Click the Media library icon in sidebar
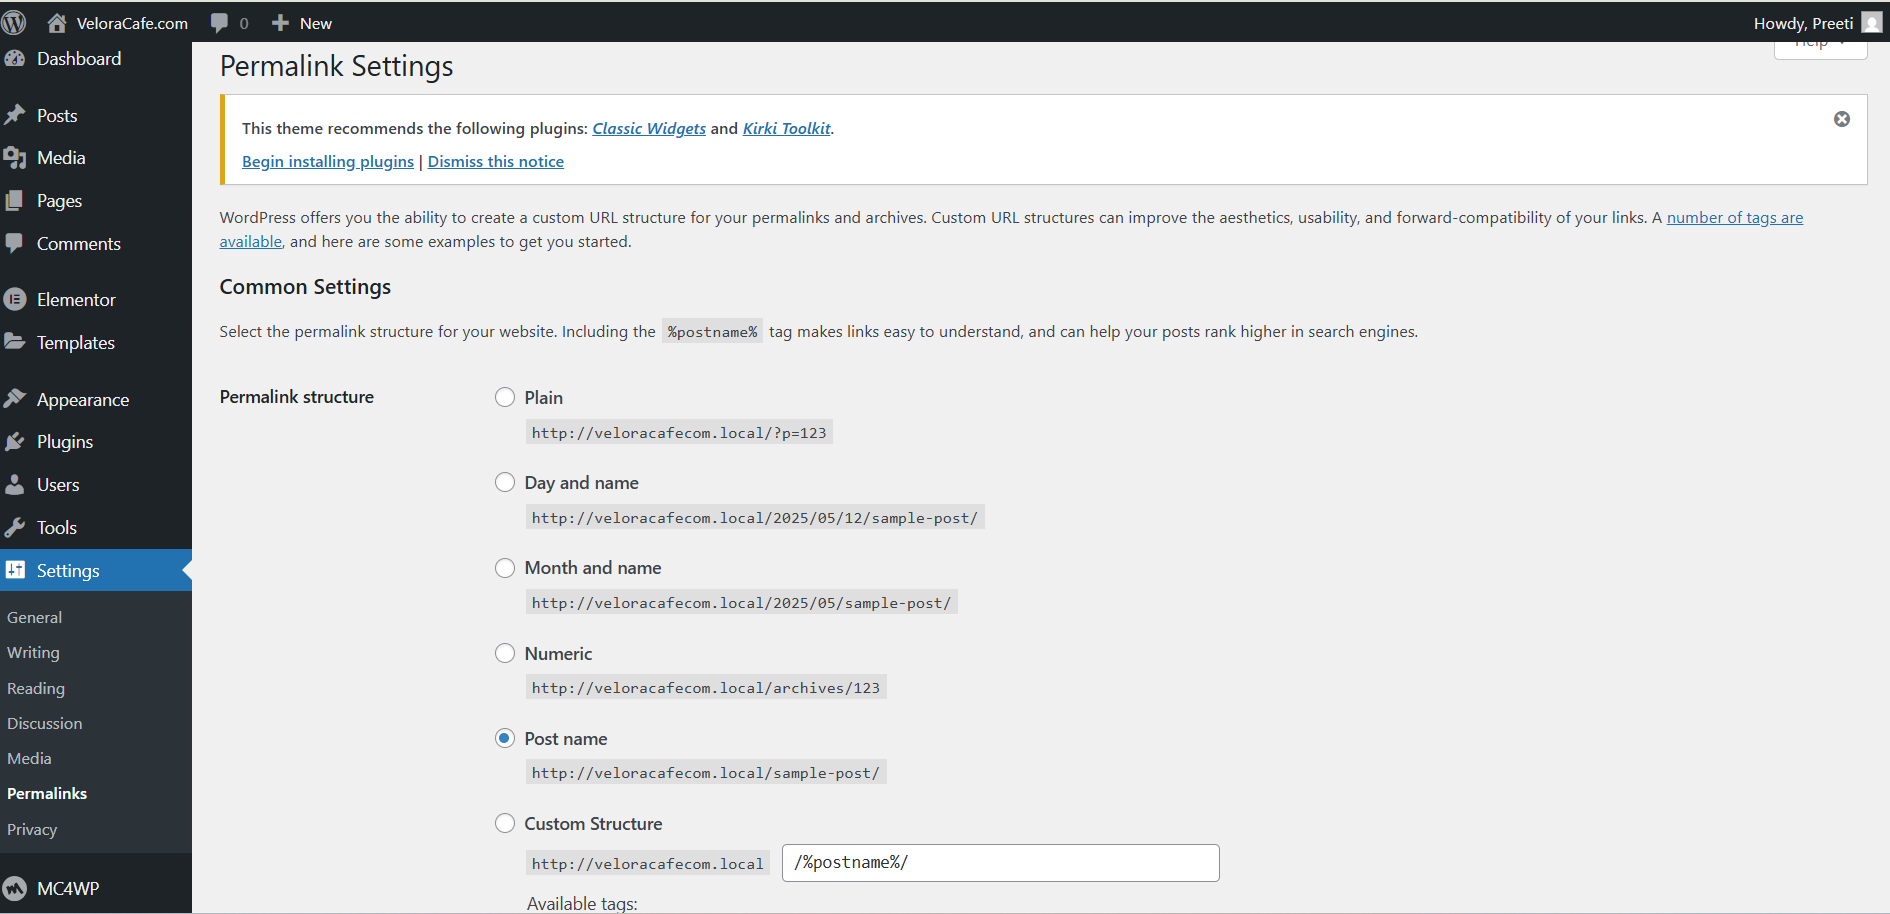 (x=15, y=157)
